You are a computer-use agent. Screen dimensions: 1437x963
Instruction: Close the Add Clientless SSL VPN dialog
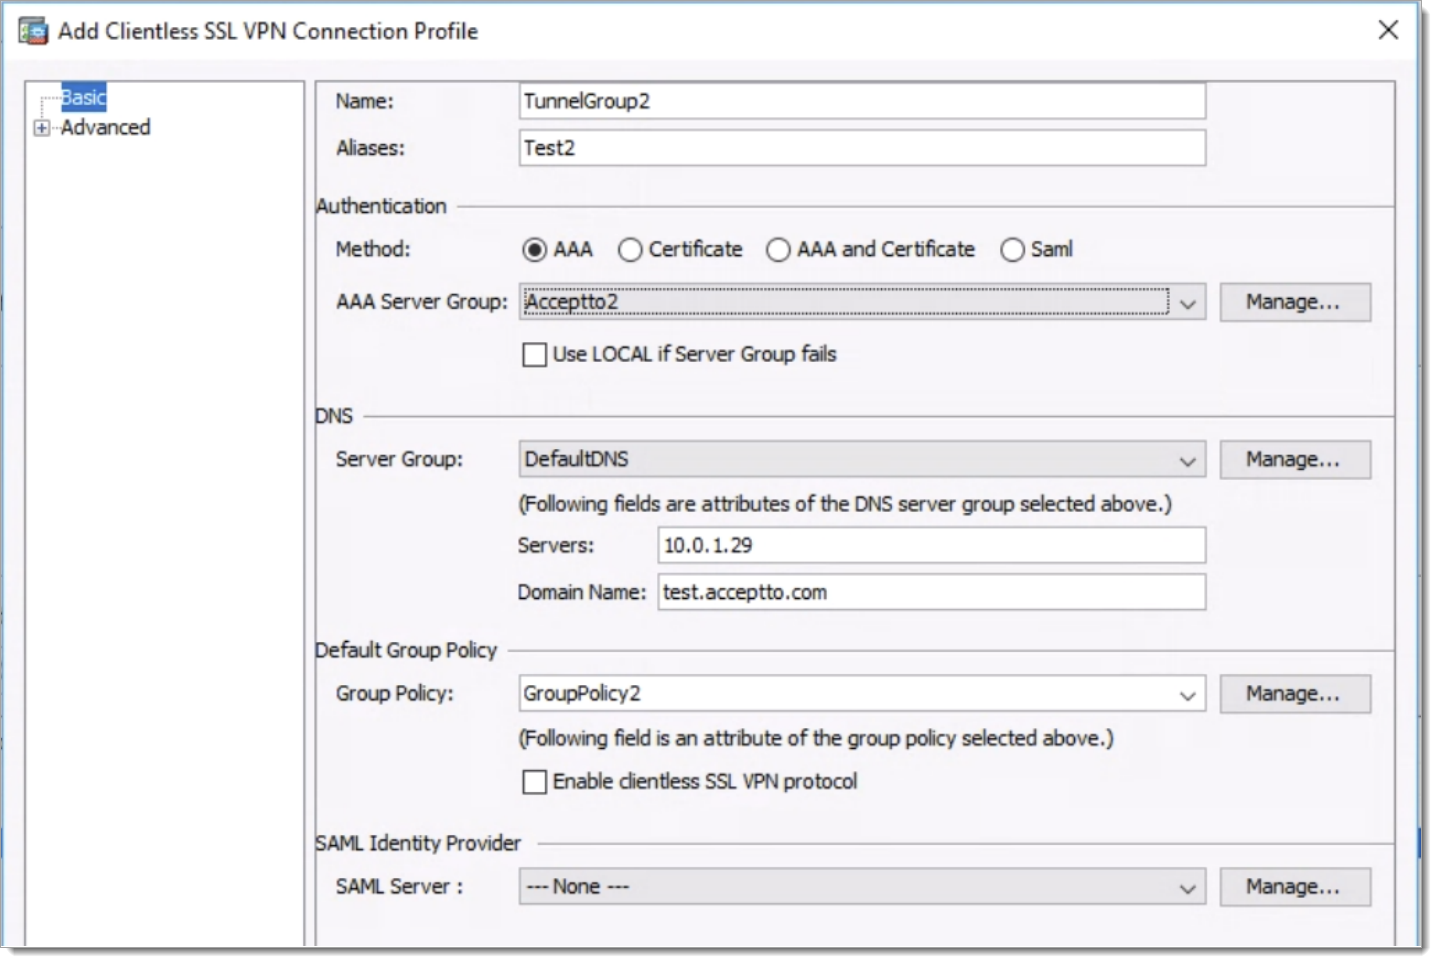point(1388,30)
